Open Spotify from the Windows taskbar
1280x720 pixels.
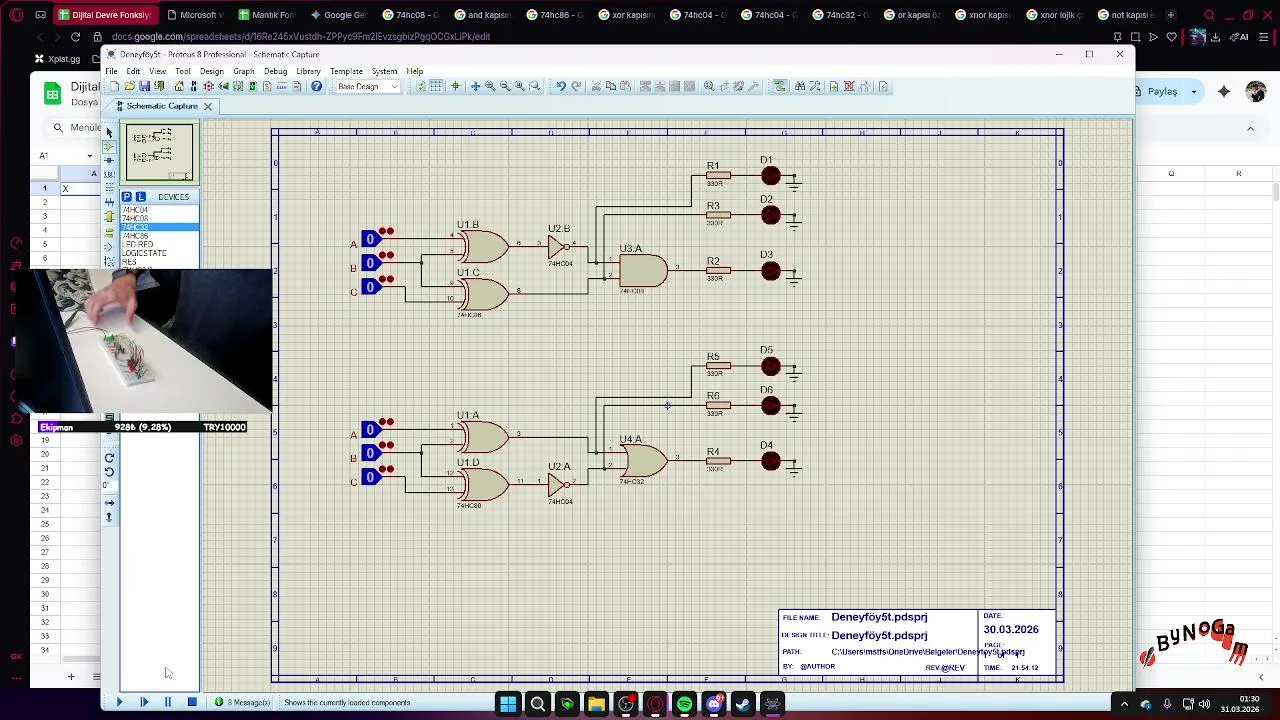pyautogui.click(x=684, y=704)
